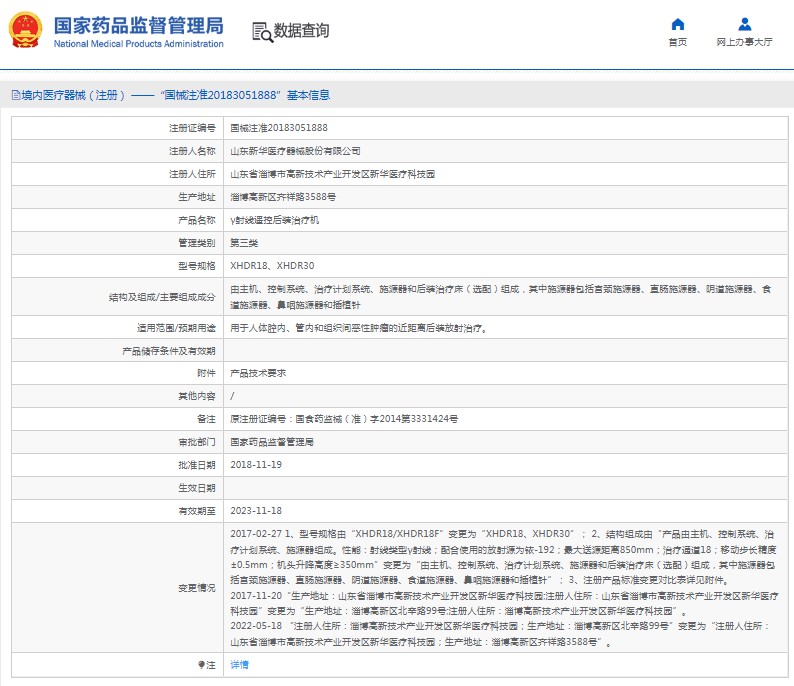Click 有效期至 row label
The image size is (794, 686).
(x=196, y=511)
